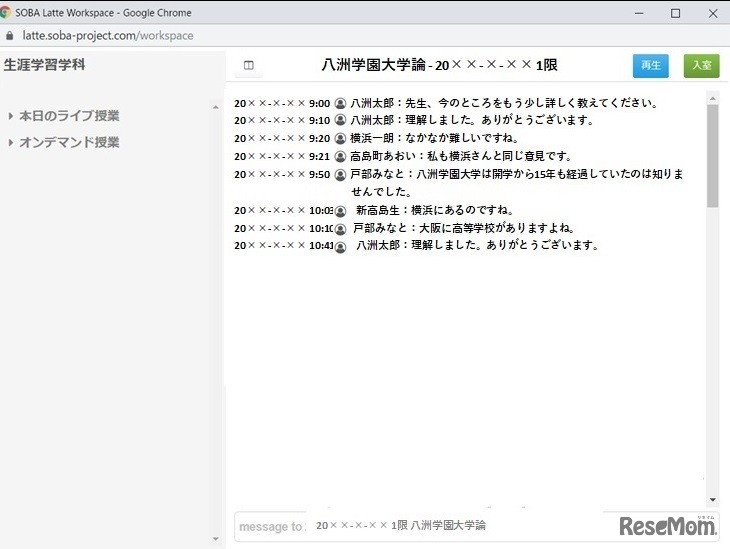
Task: Expand the オンデマンド授業 tree arrow
Action: click(11, 142)
